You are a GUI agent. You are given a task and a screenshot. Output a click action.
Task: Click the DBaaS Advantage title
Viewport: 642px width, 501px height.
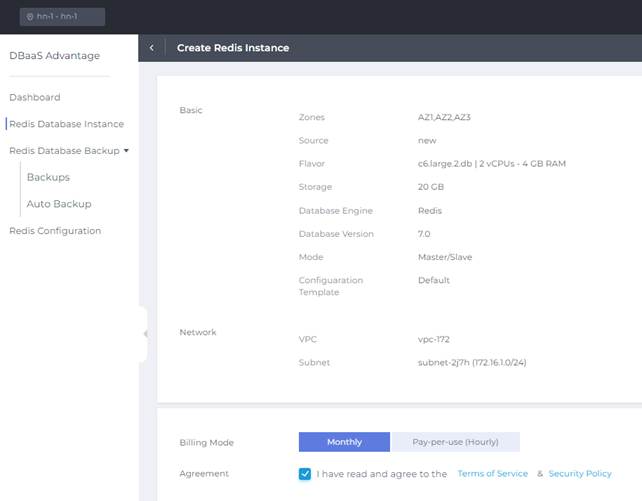[54, 56]
